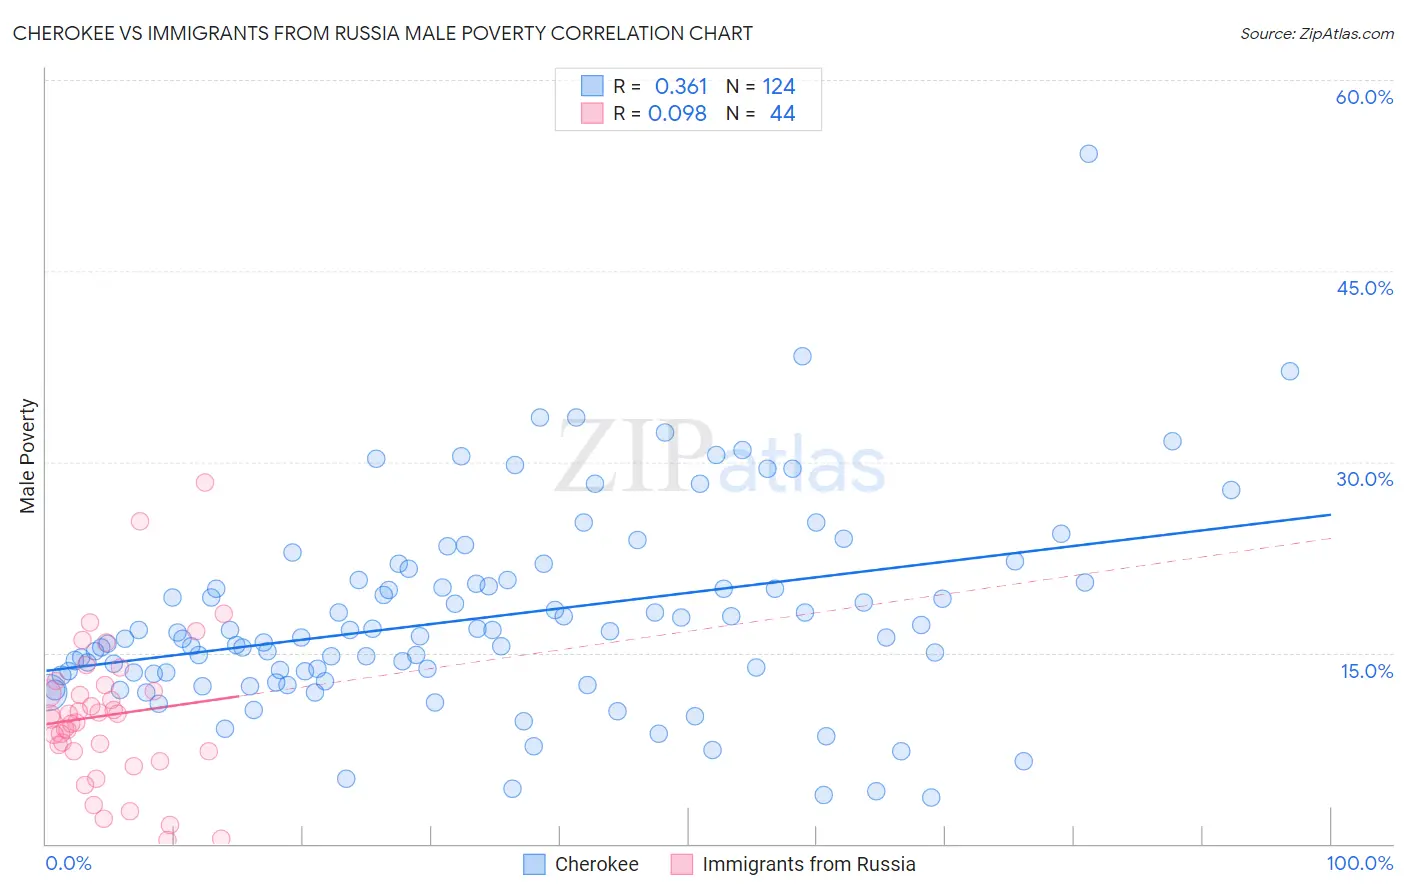Viewport: 1406px width, 892px height.
Task: Click the Male Poverty axis label
Action: click(28, 456)
